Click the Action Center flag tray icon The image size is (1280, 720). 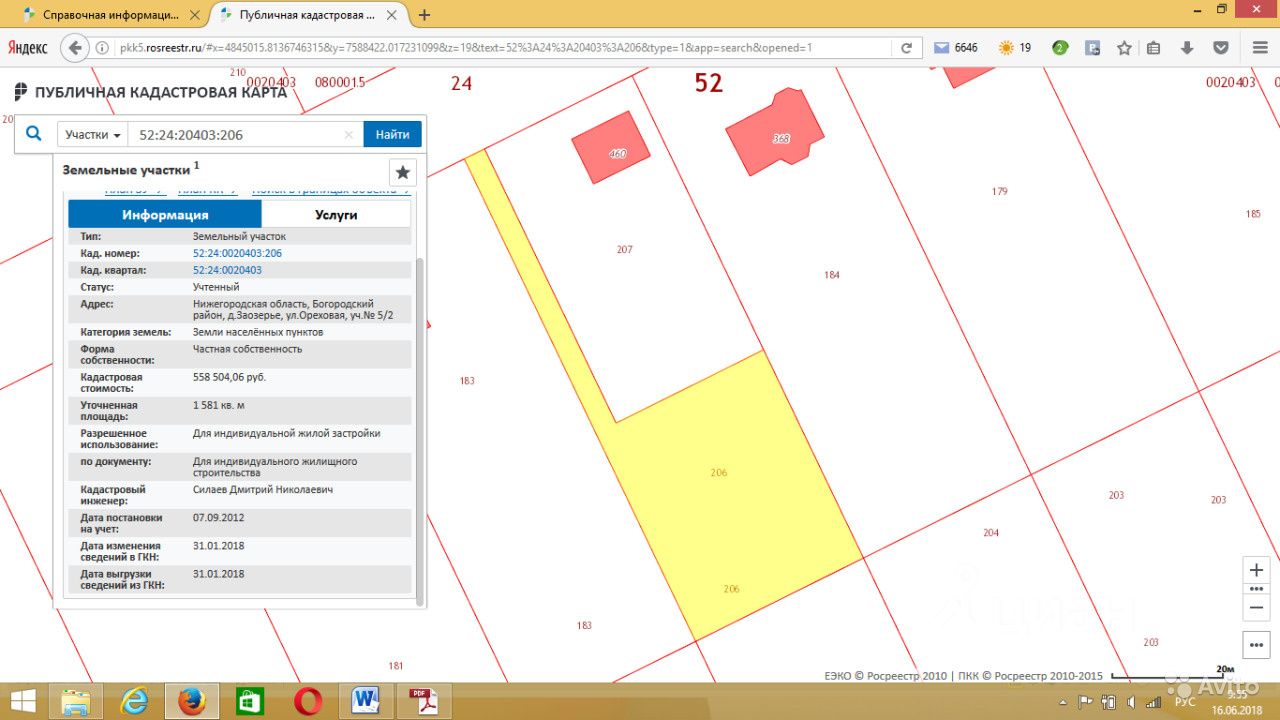(x=1085, y=702)
